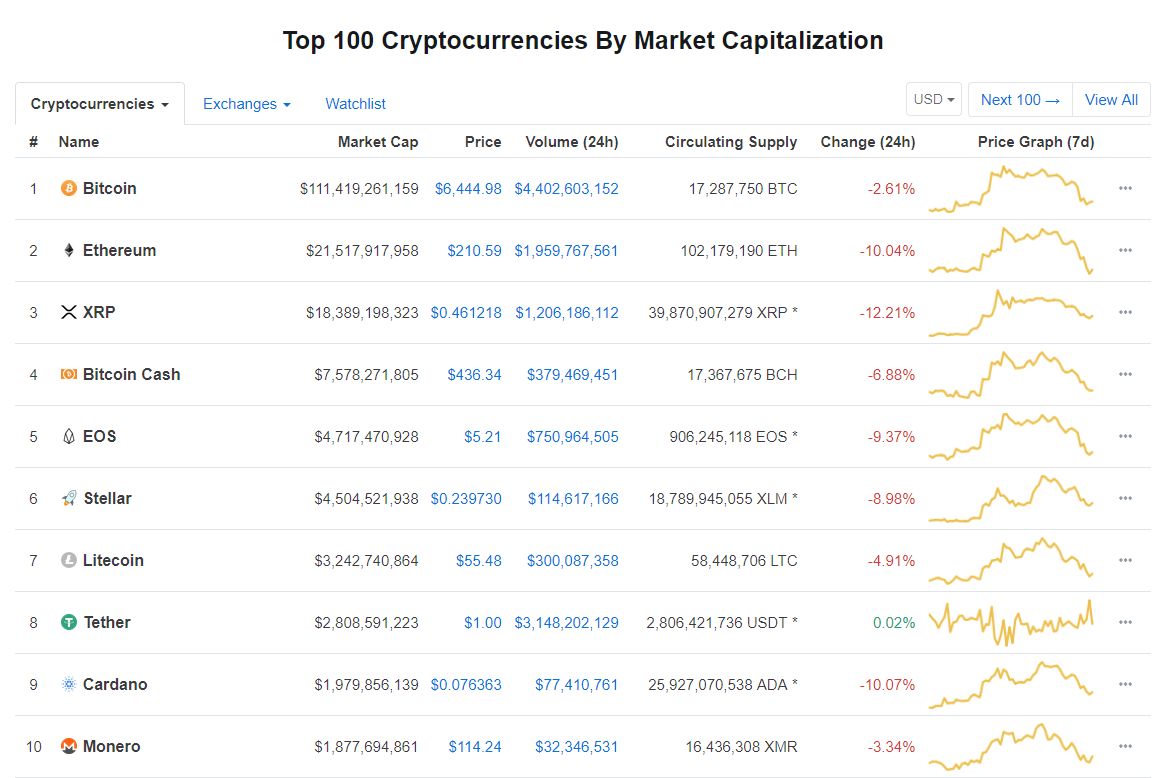
Task: Go to Next 100 cryptocurrencies
Action: pyautogui.click(x=1020, y=100)
